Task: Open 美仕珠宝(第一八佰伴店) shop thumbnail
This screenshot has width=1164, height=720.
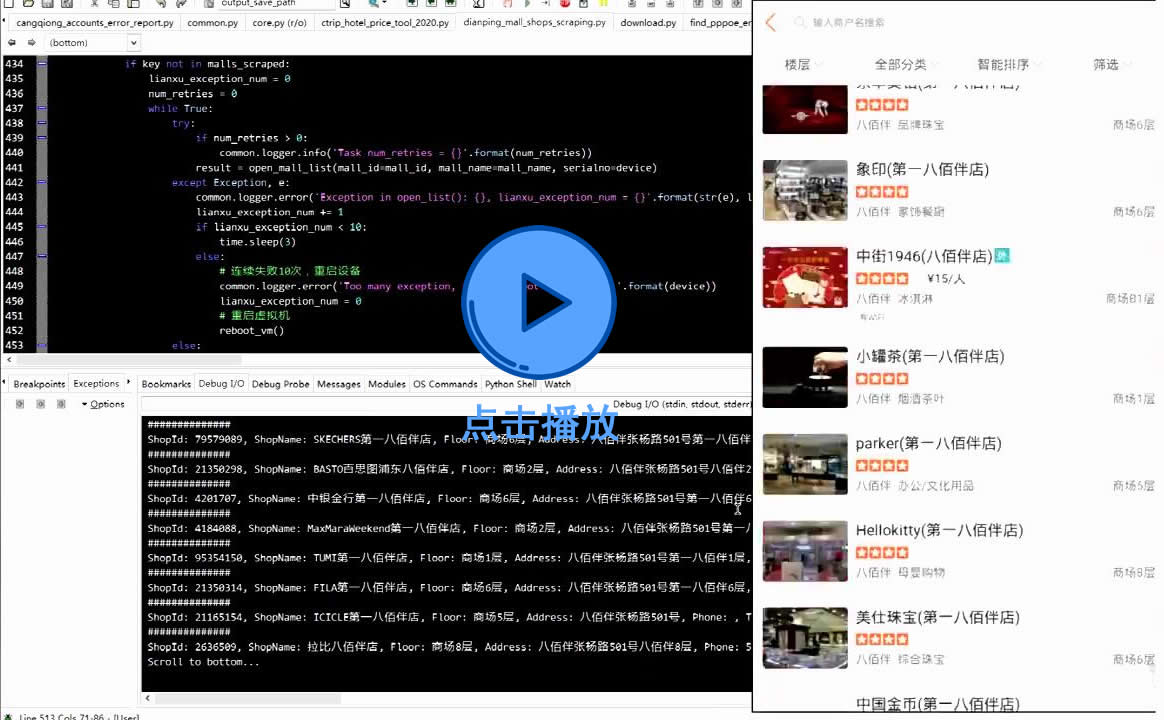Action: click(x=805, y=638)
